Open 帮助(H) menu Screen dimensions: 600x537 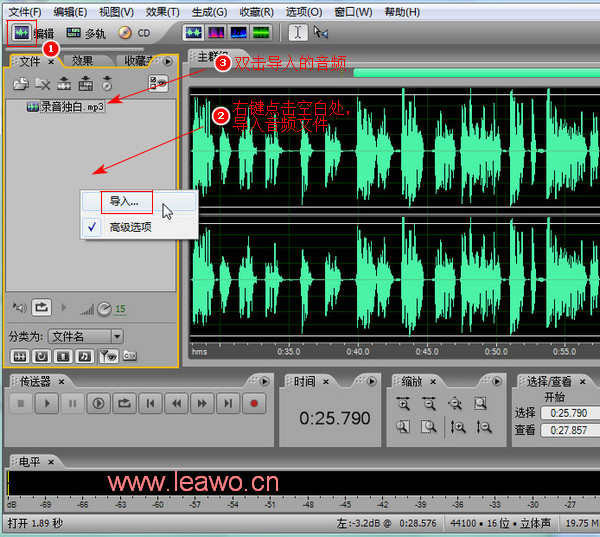(402, 12)
